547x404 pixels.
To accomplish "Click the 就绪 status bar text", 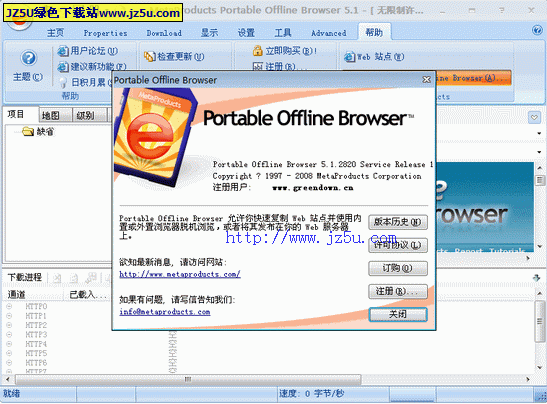I will tap(12, 394).
